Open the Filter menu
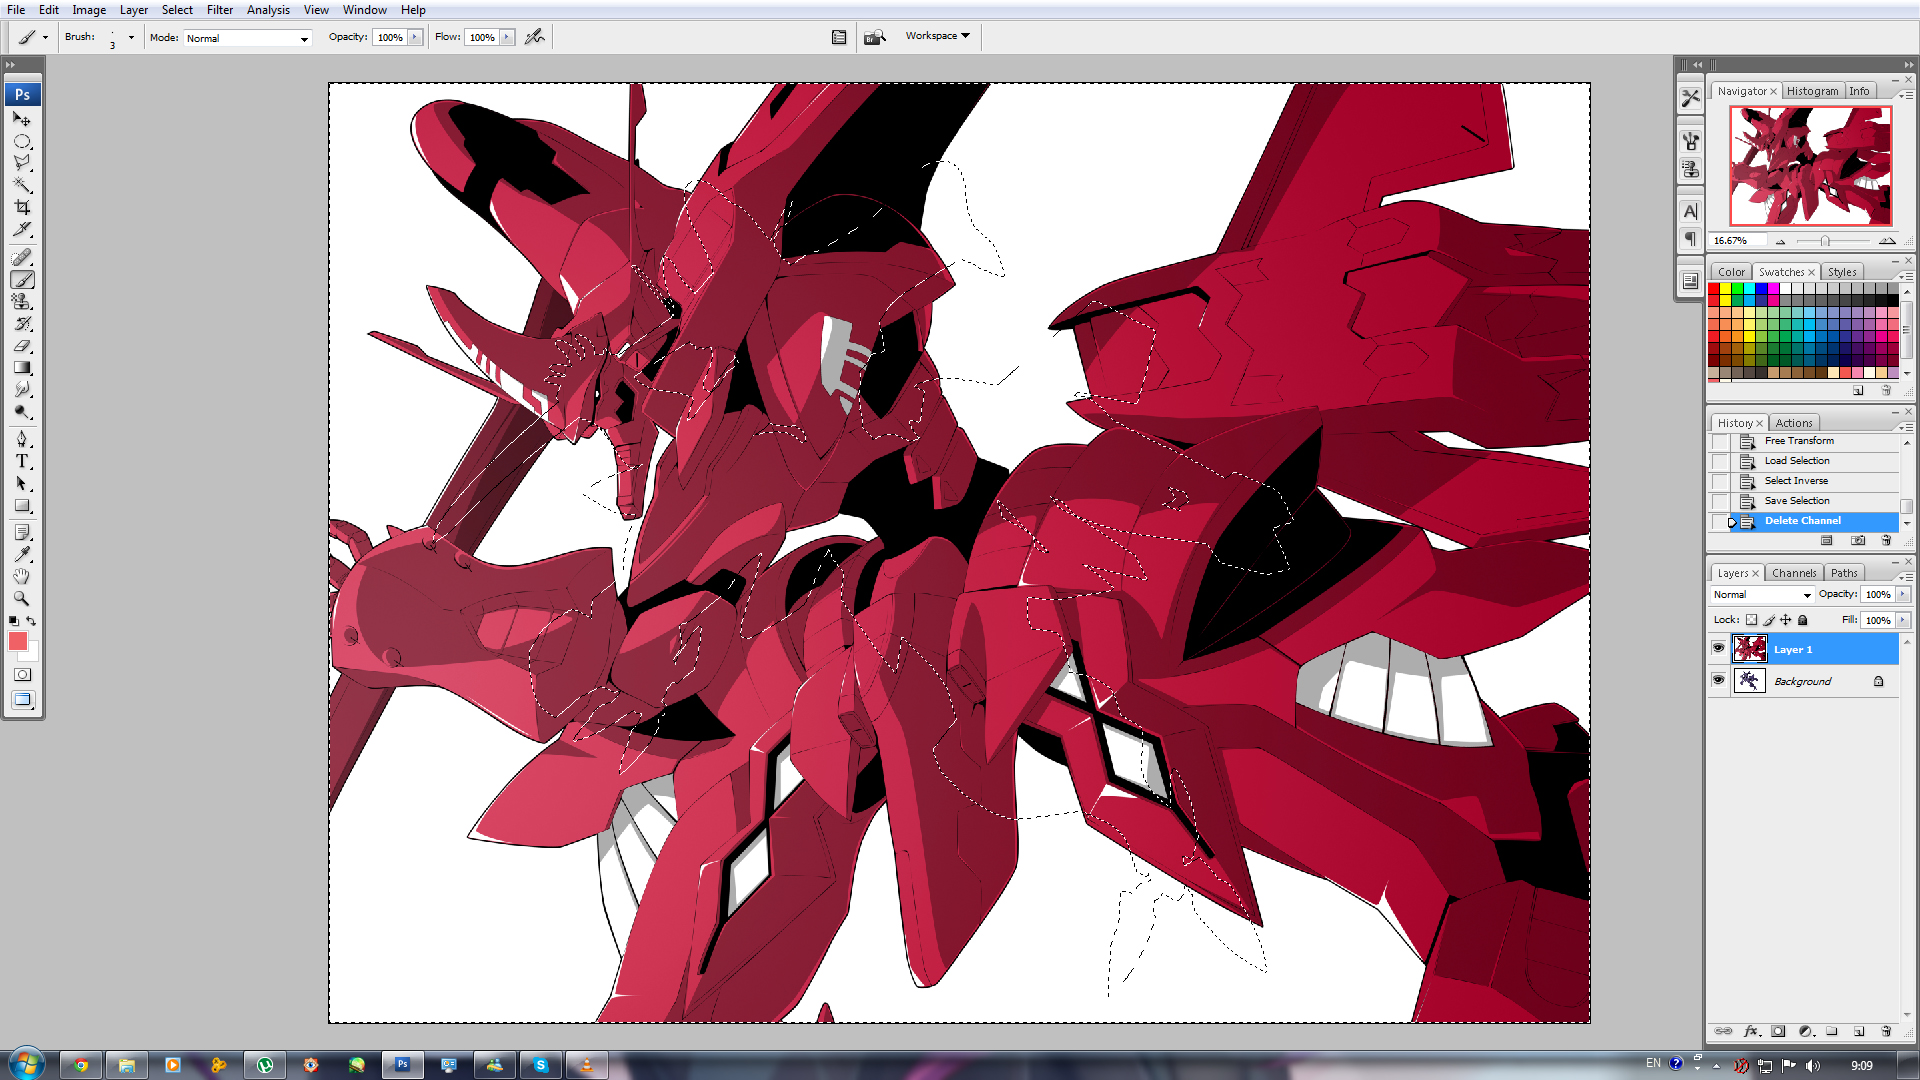 click(220, 10)
